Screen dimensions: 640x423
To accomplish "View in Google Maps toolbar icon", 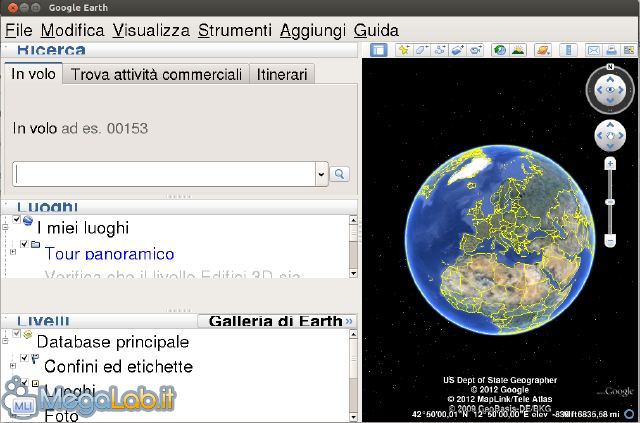I will point(629,50).
